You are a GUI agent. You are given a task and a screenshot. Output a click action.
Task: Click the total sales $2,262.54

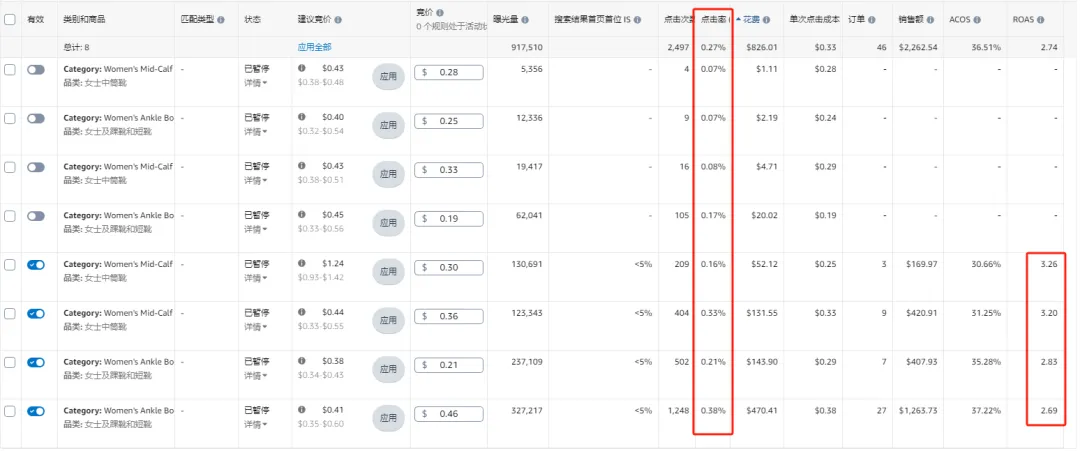pyautogui.click(x=918, y=47)
